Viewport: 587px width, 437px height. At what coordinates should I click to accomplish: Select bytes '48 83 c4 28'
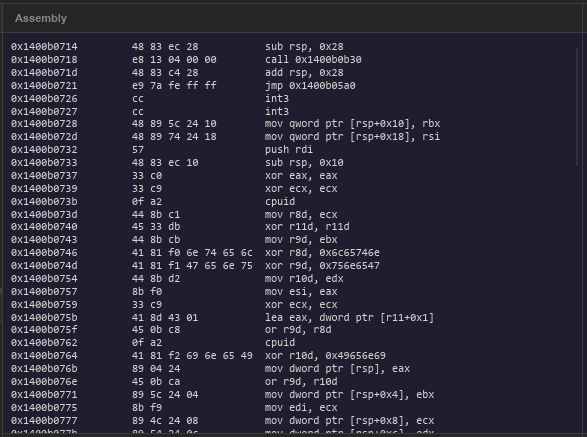[x=165, y=73]
